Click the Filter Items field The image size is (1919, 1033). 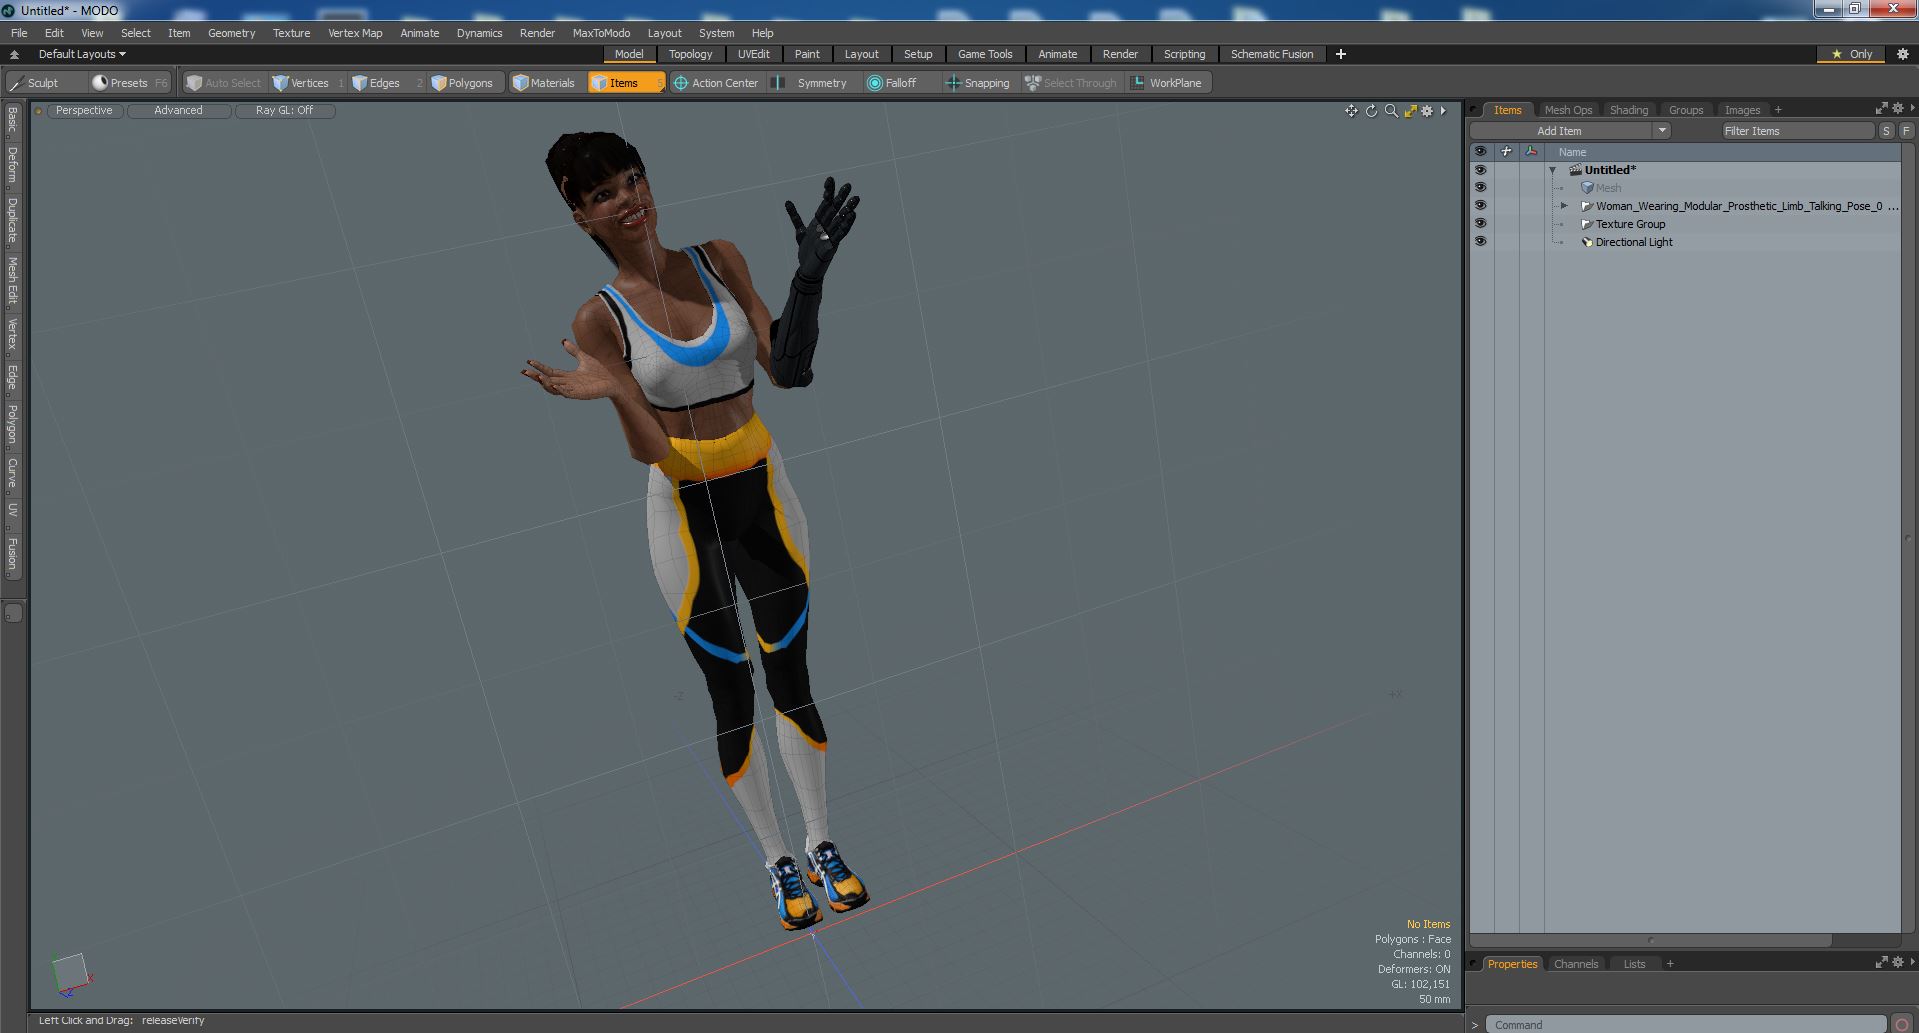click(1796, 131)
